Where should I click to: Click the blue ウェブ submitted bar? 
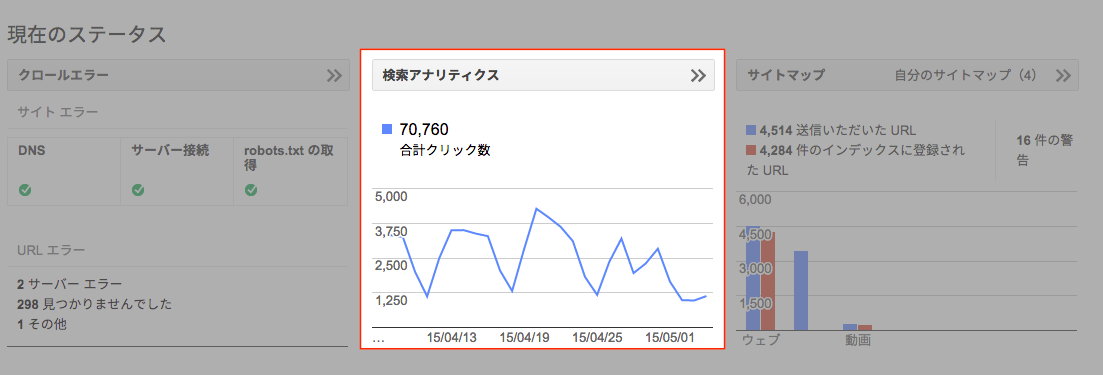tap(753, 278)
